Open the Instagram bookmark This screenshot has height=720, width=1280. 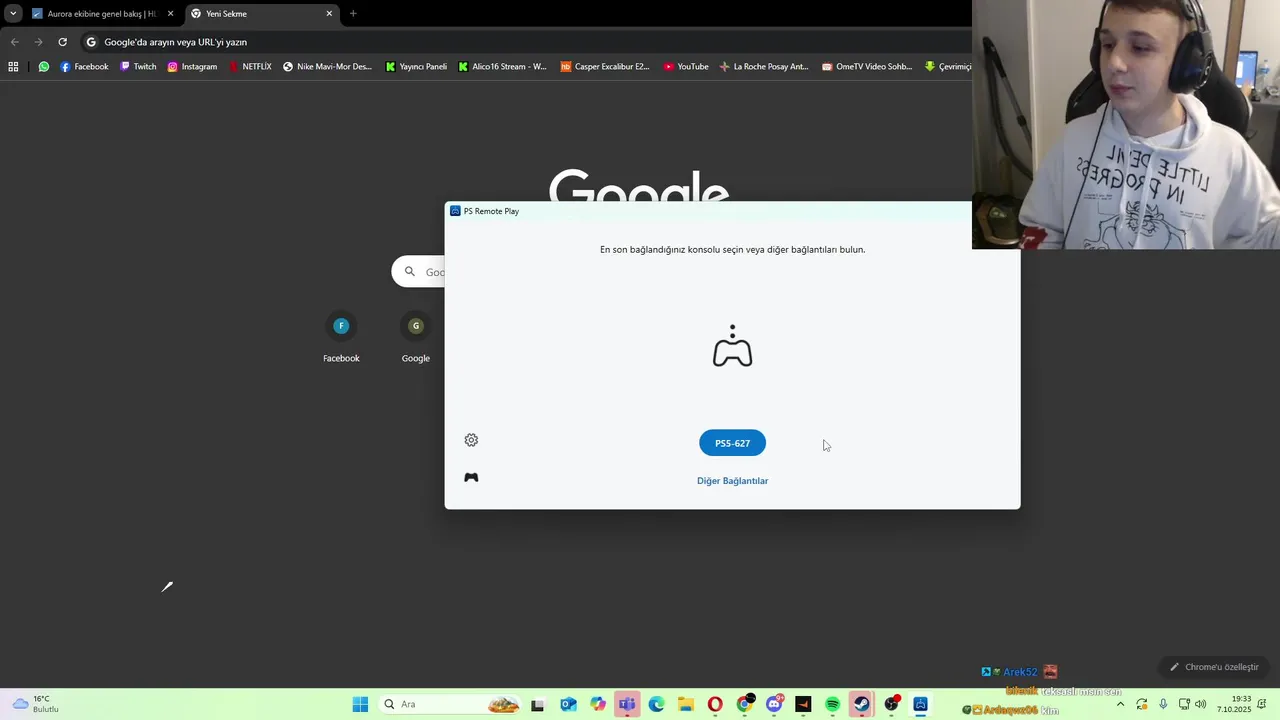(x=192, y=67)
